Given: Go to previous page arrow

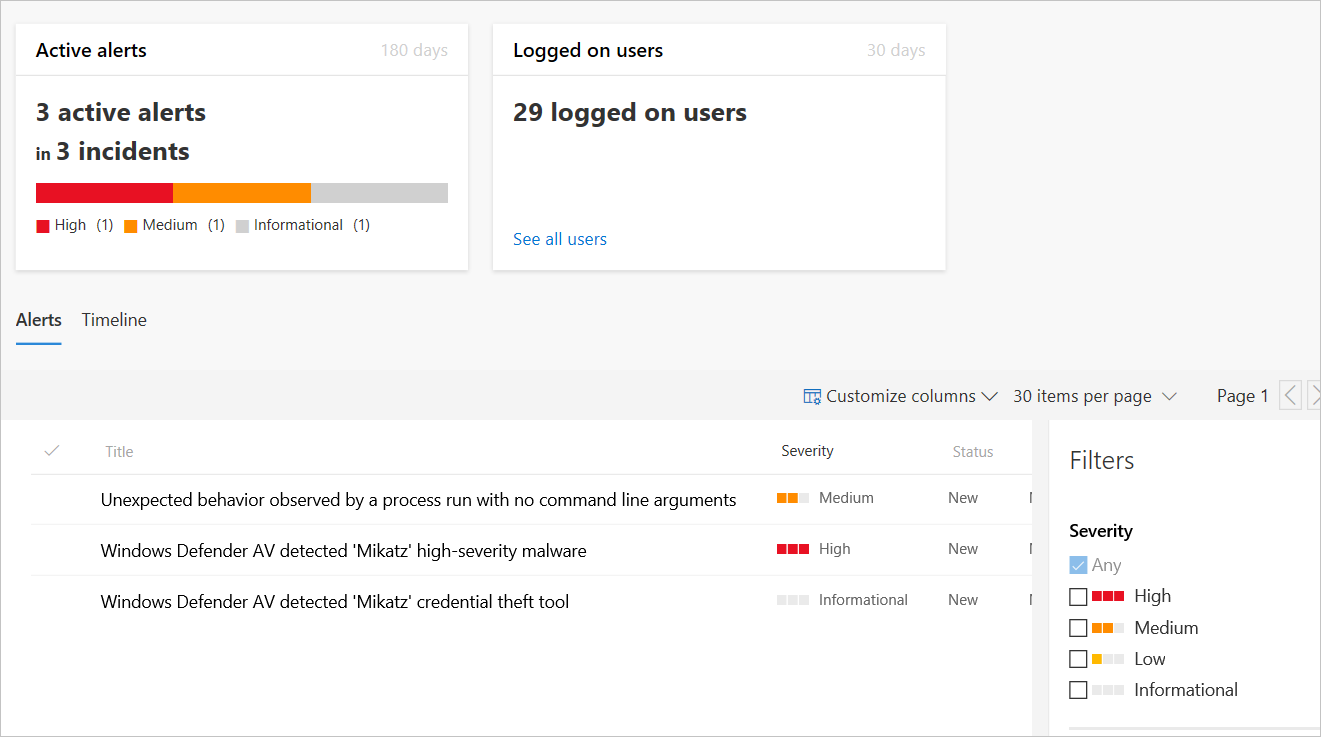Looking at the screenshot, I should tap(1291, 396).
